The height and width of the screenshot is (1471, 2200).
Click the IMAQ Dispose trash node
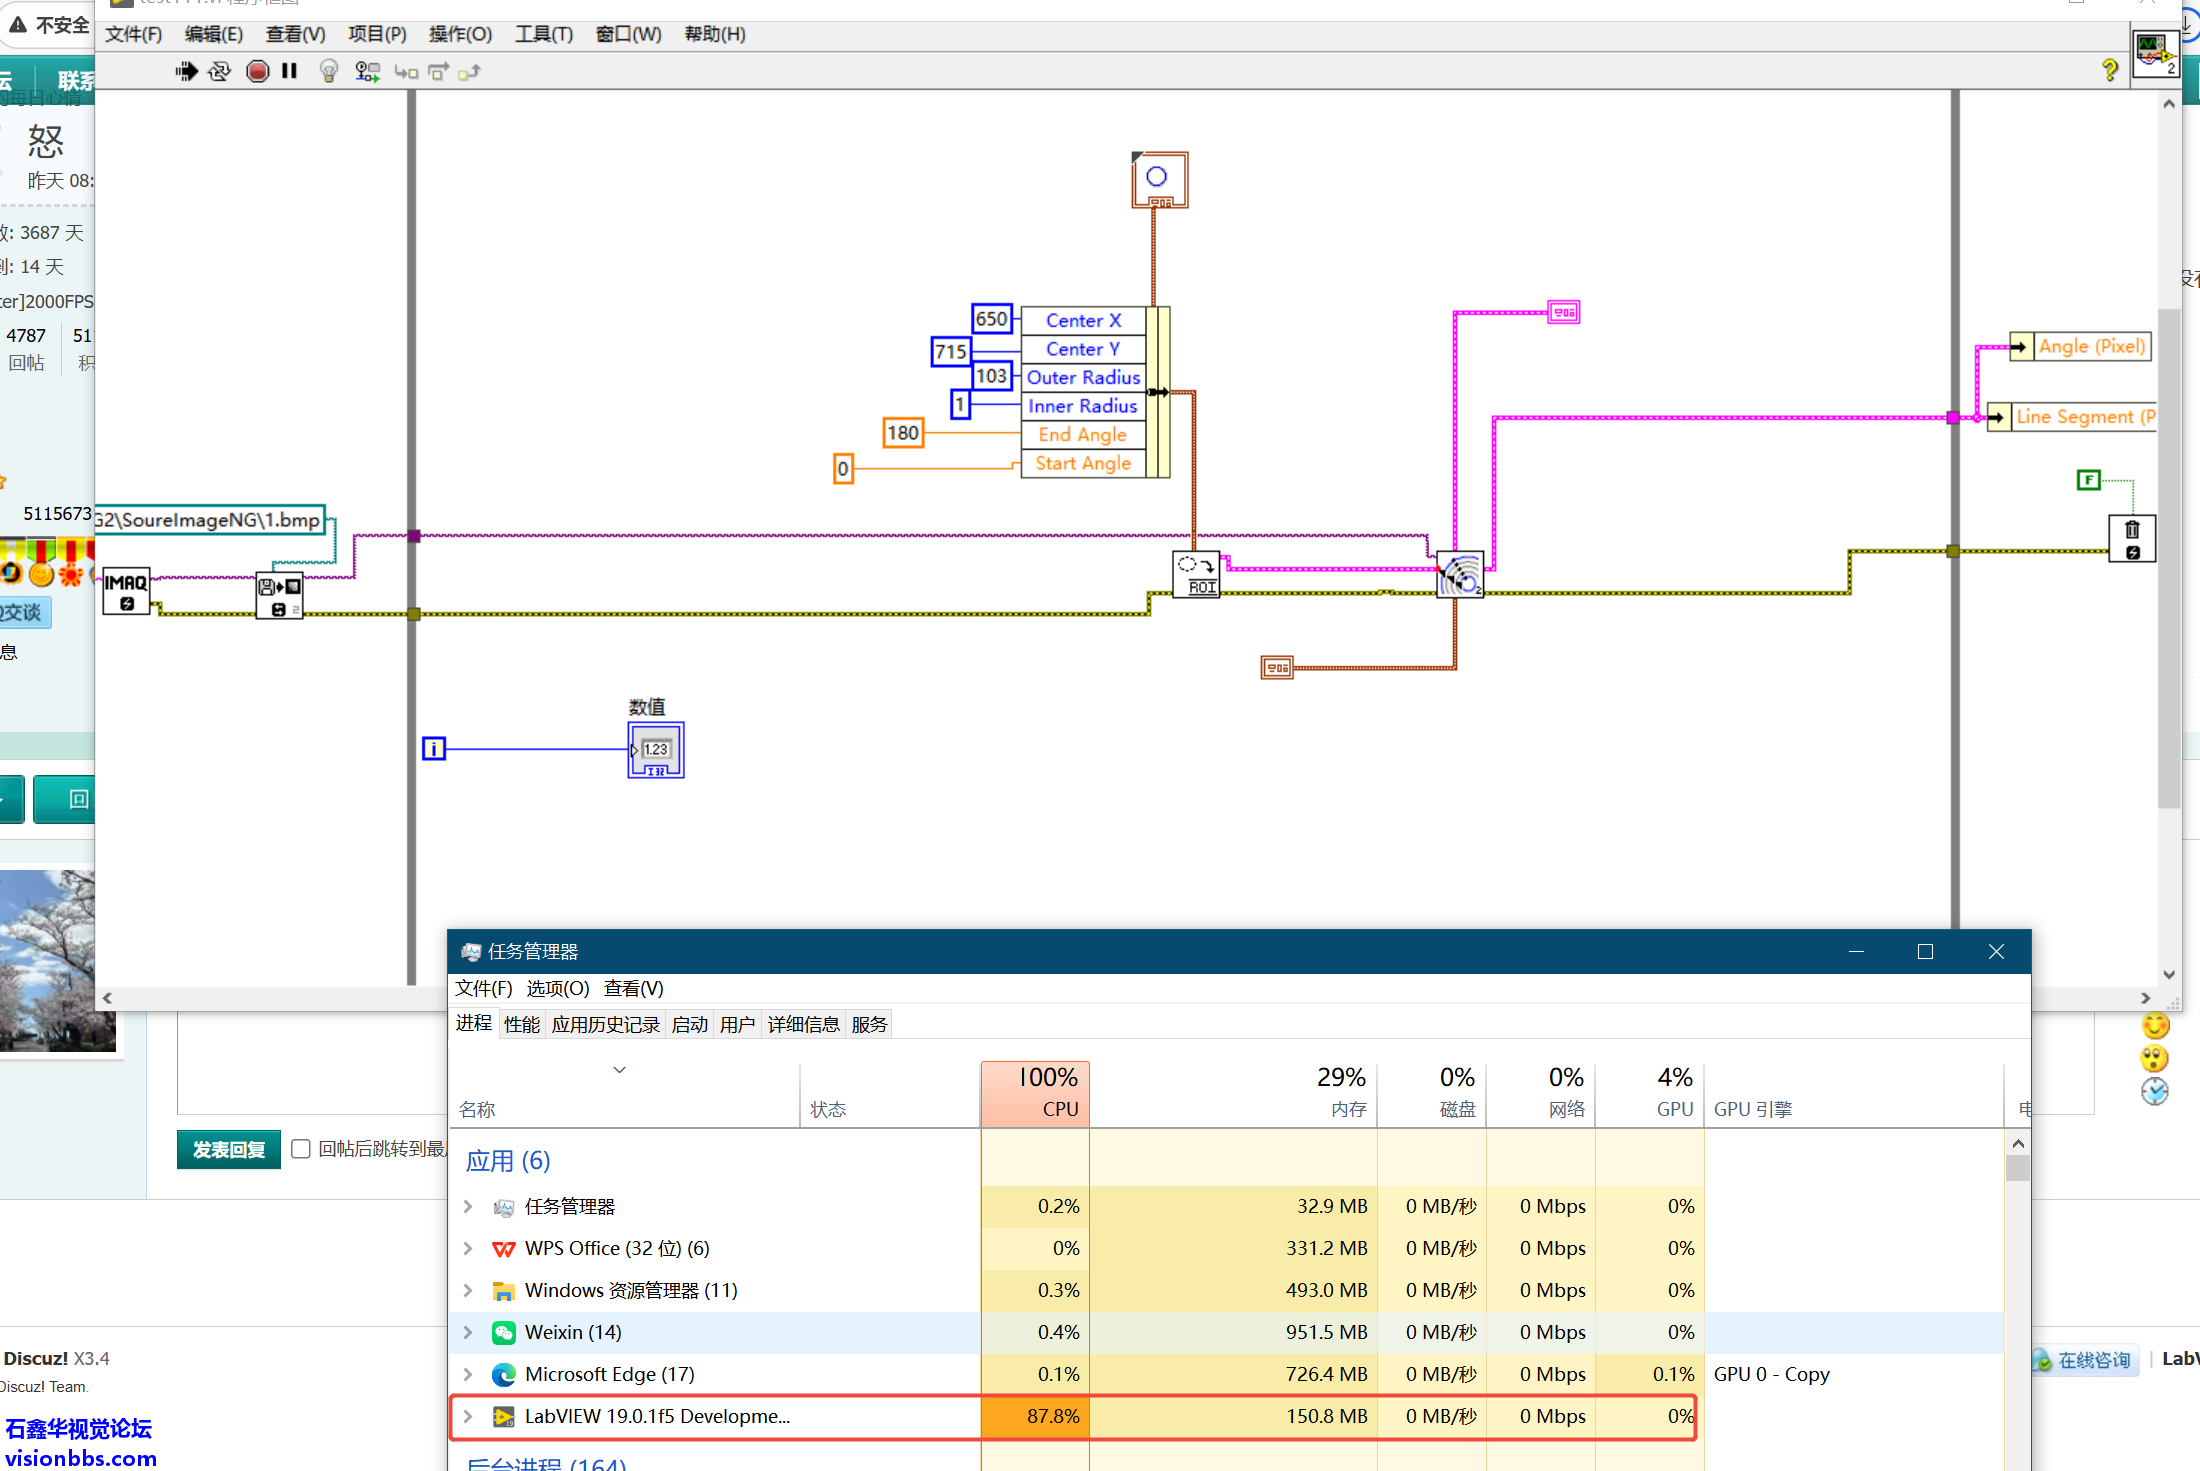click(2131, 539)
